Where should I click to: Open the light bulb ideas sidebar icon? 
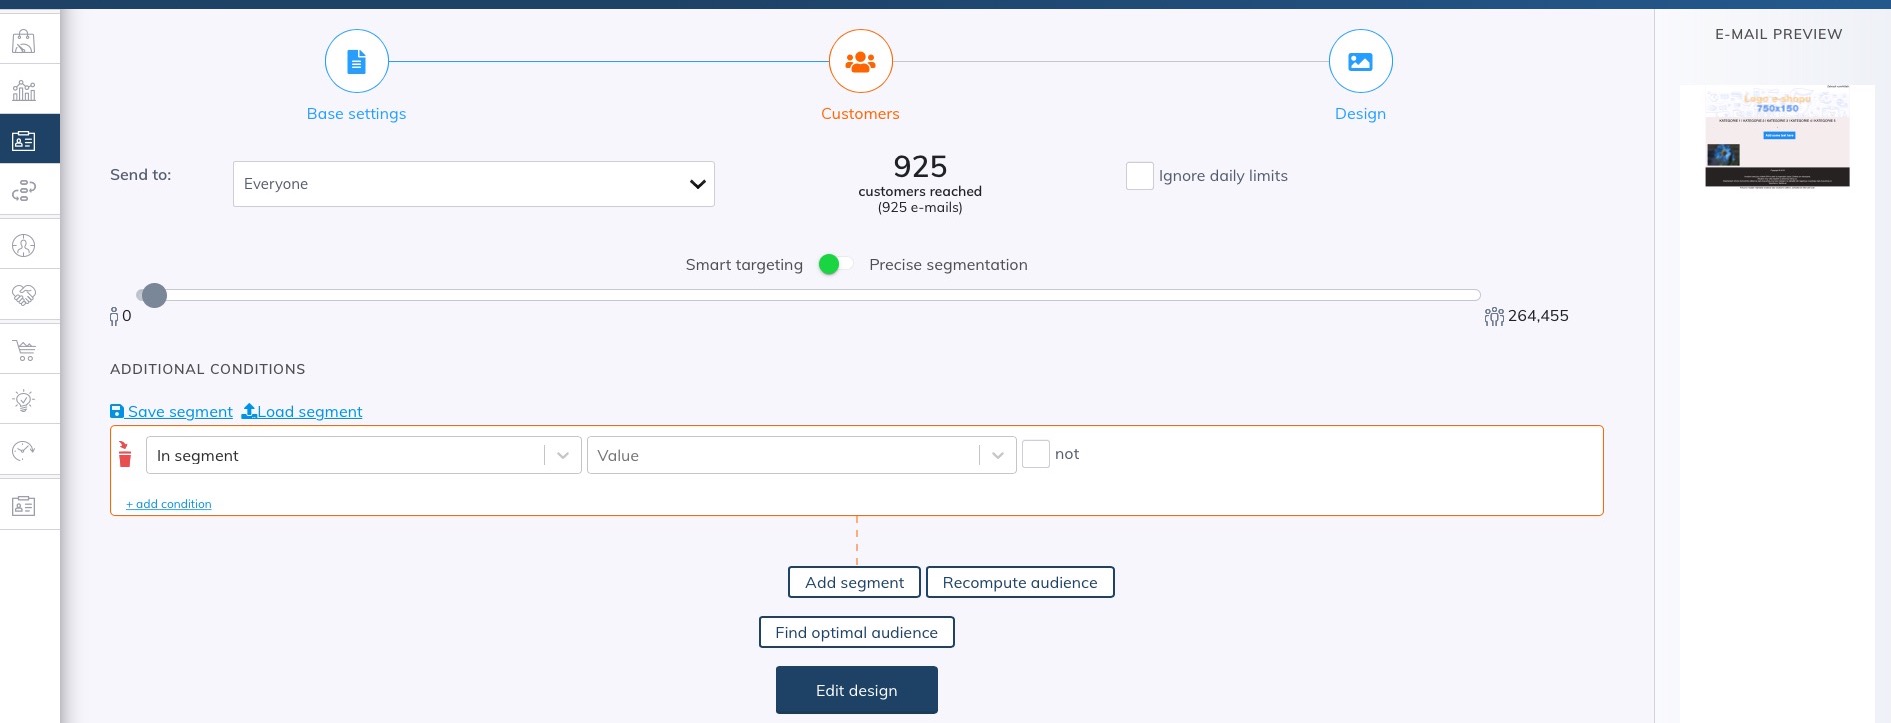(x=24, y=401)
